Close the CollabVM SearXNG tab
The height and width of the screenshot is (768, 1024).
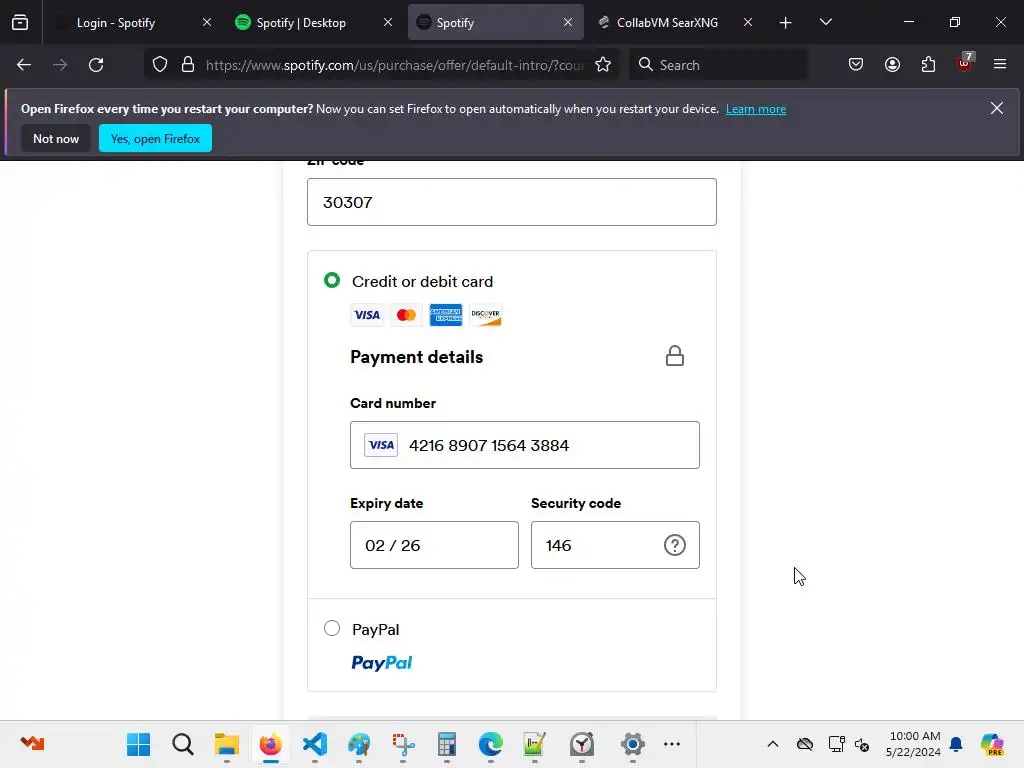pyautogui.click(x=748, y=22)
